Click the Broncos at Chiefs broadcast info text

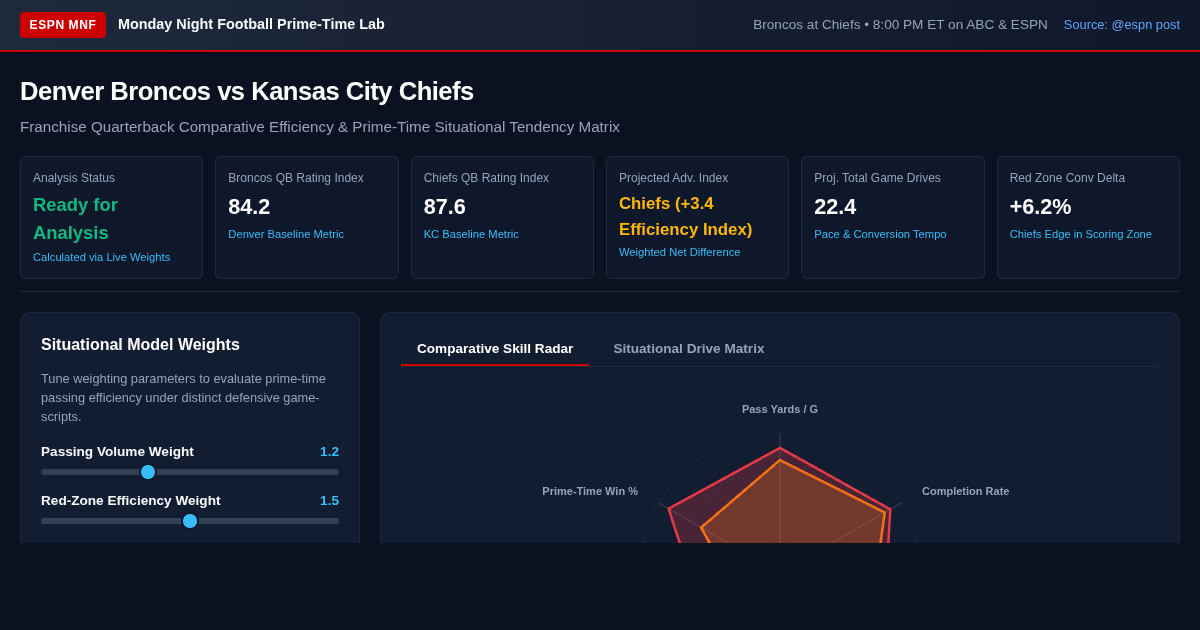[900, 25]
